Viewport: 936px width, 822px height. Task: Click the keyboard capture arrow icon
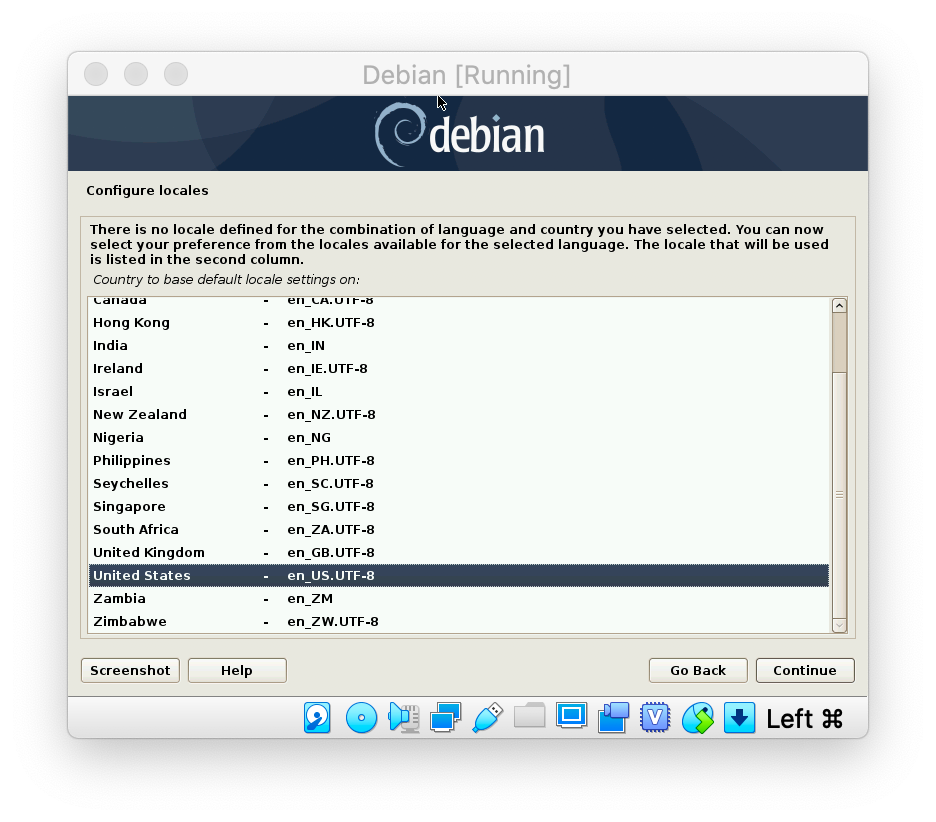[740, 717]
